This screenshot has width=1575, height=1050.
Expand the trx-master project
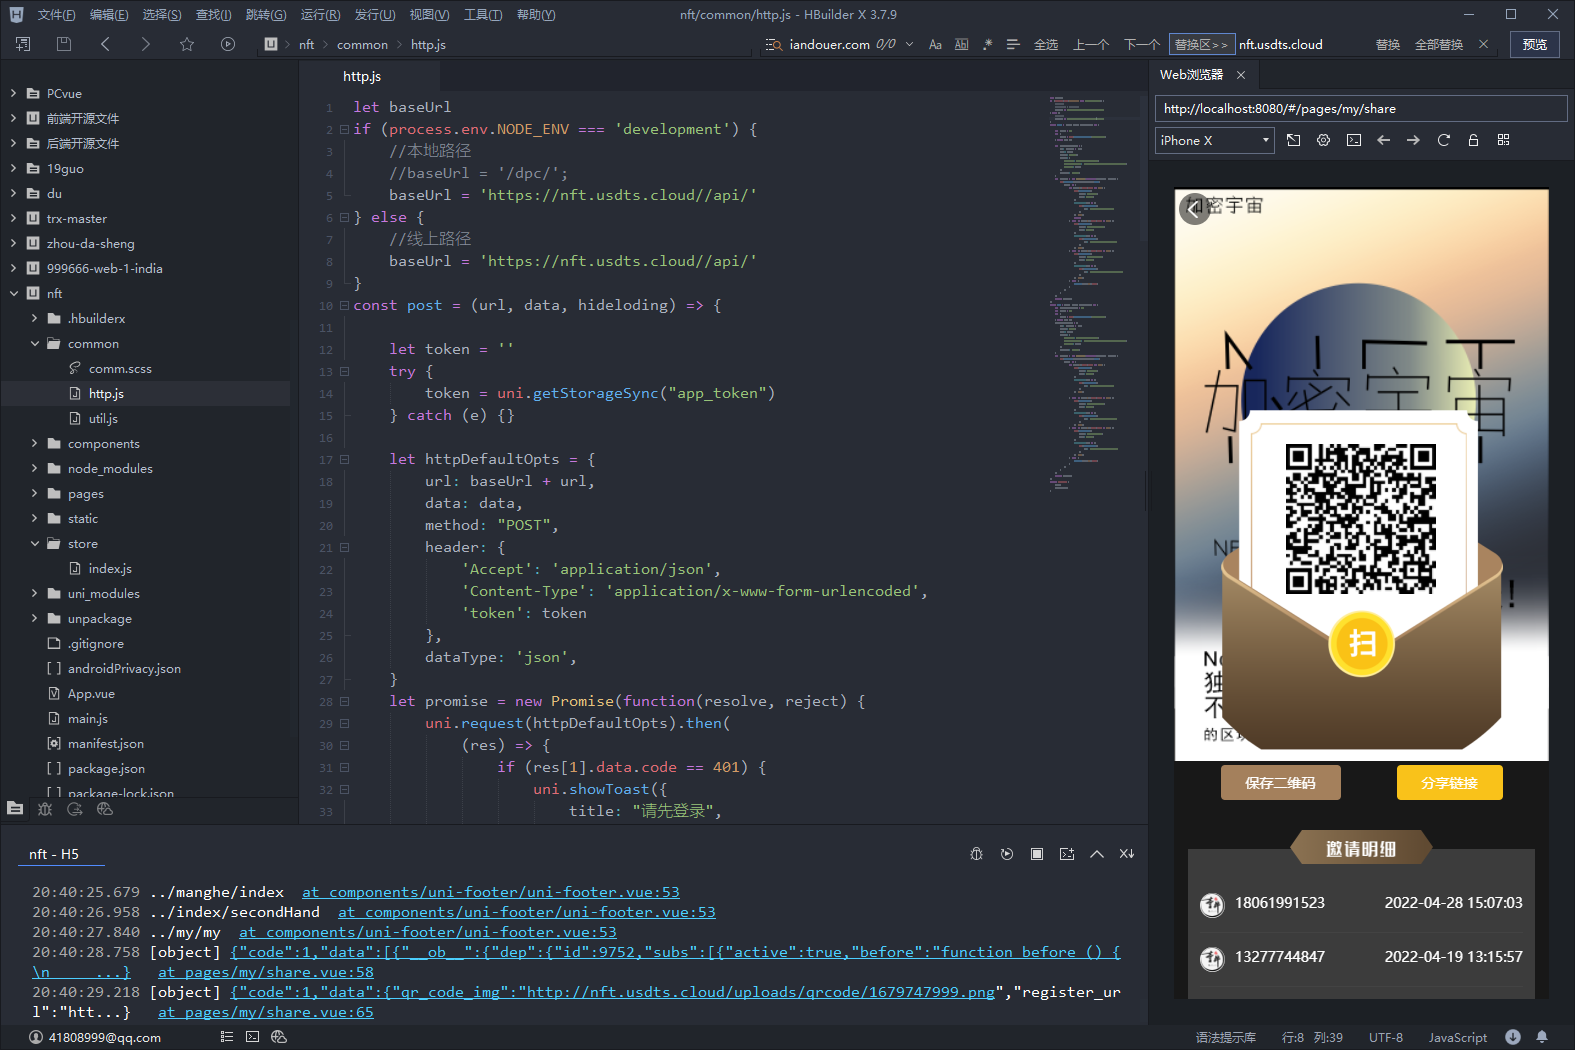13,218
